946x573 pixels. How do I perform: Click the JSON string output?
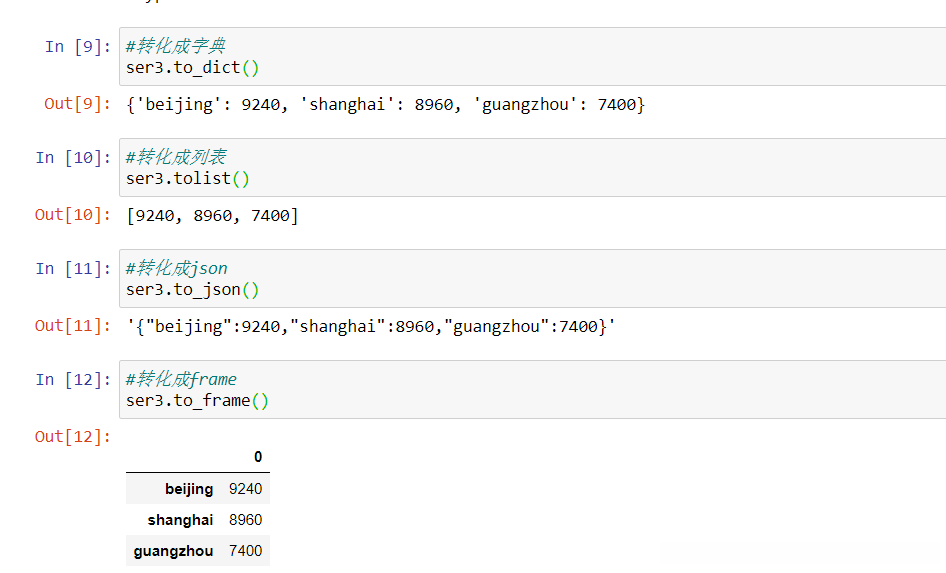[x=370, y=326]
